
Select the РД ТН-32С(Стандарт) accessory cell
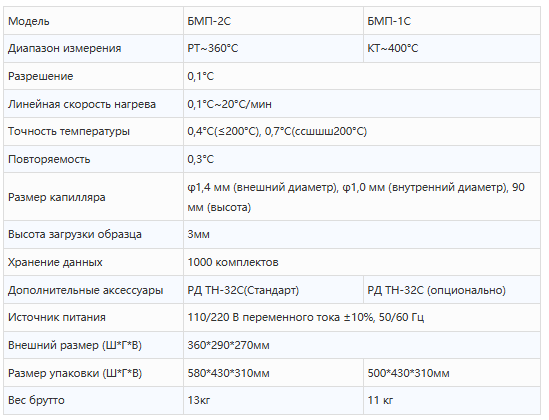pos(273,290)
